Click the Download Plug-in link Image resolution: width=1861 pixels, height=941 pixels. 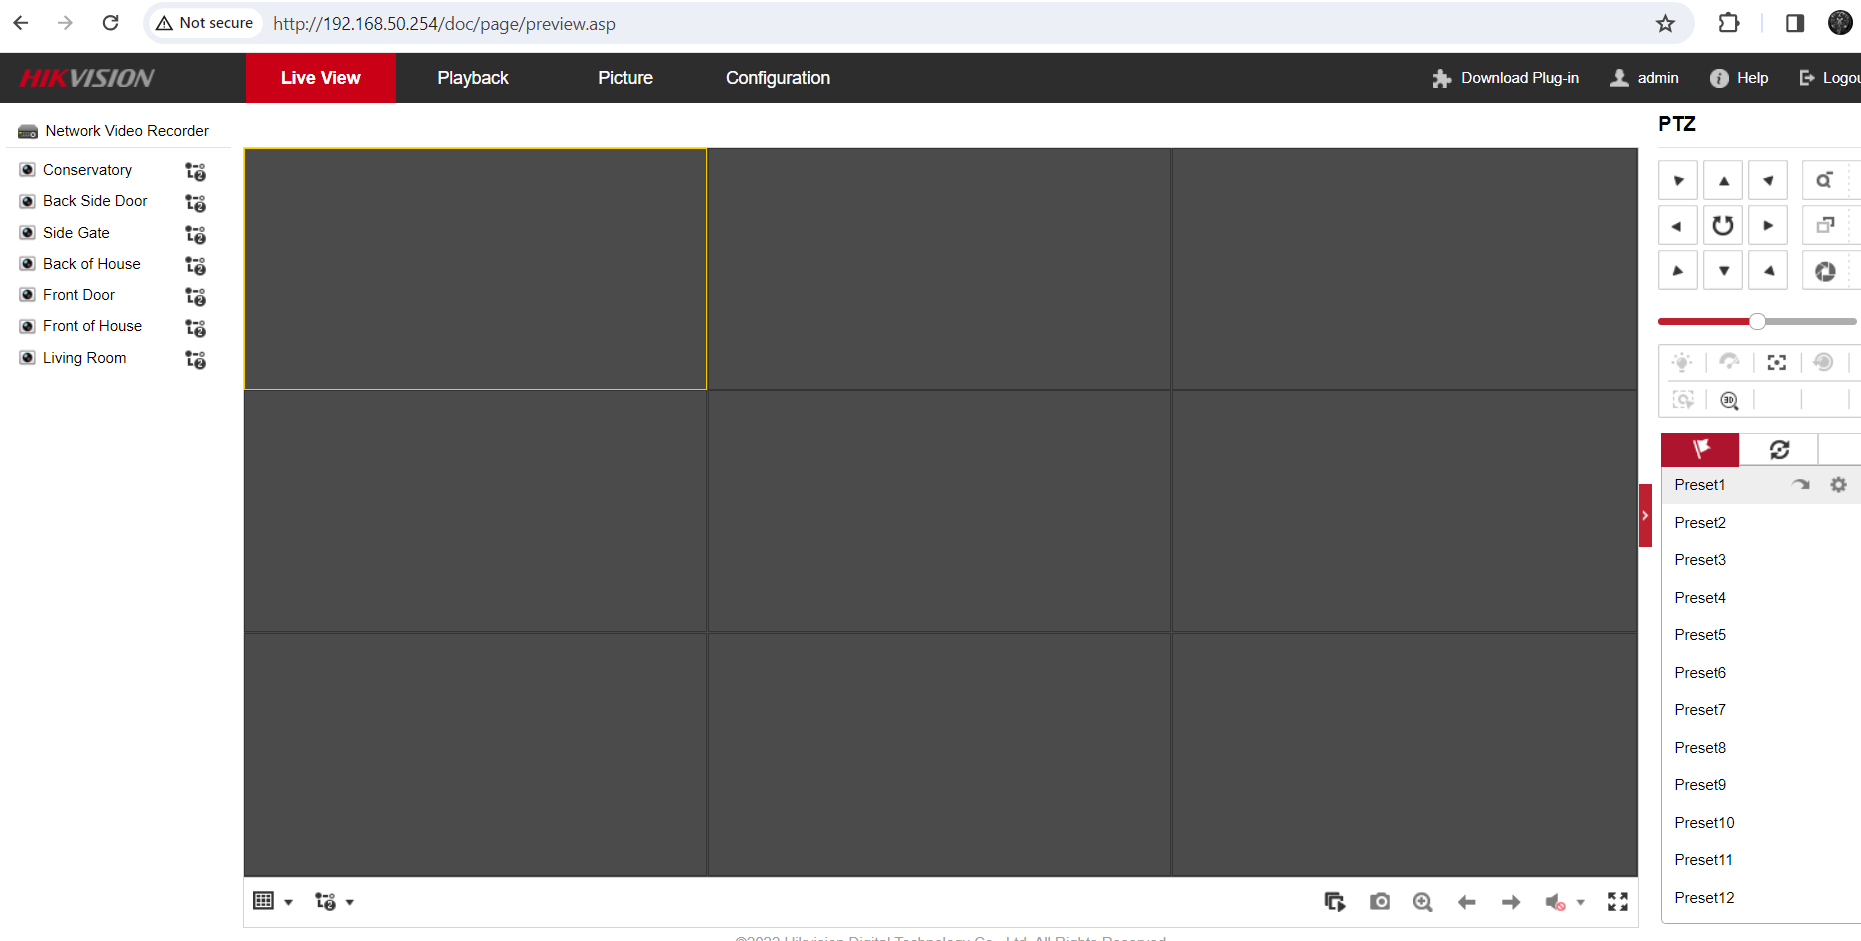[1505, 78]
